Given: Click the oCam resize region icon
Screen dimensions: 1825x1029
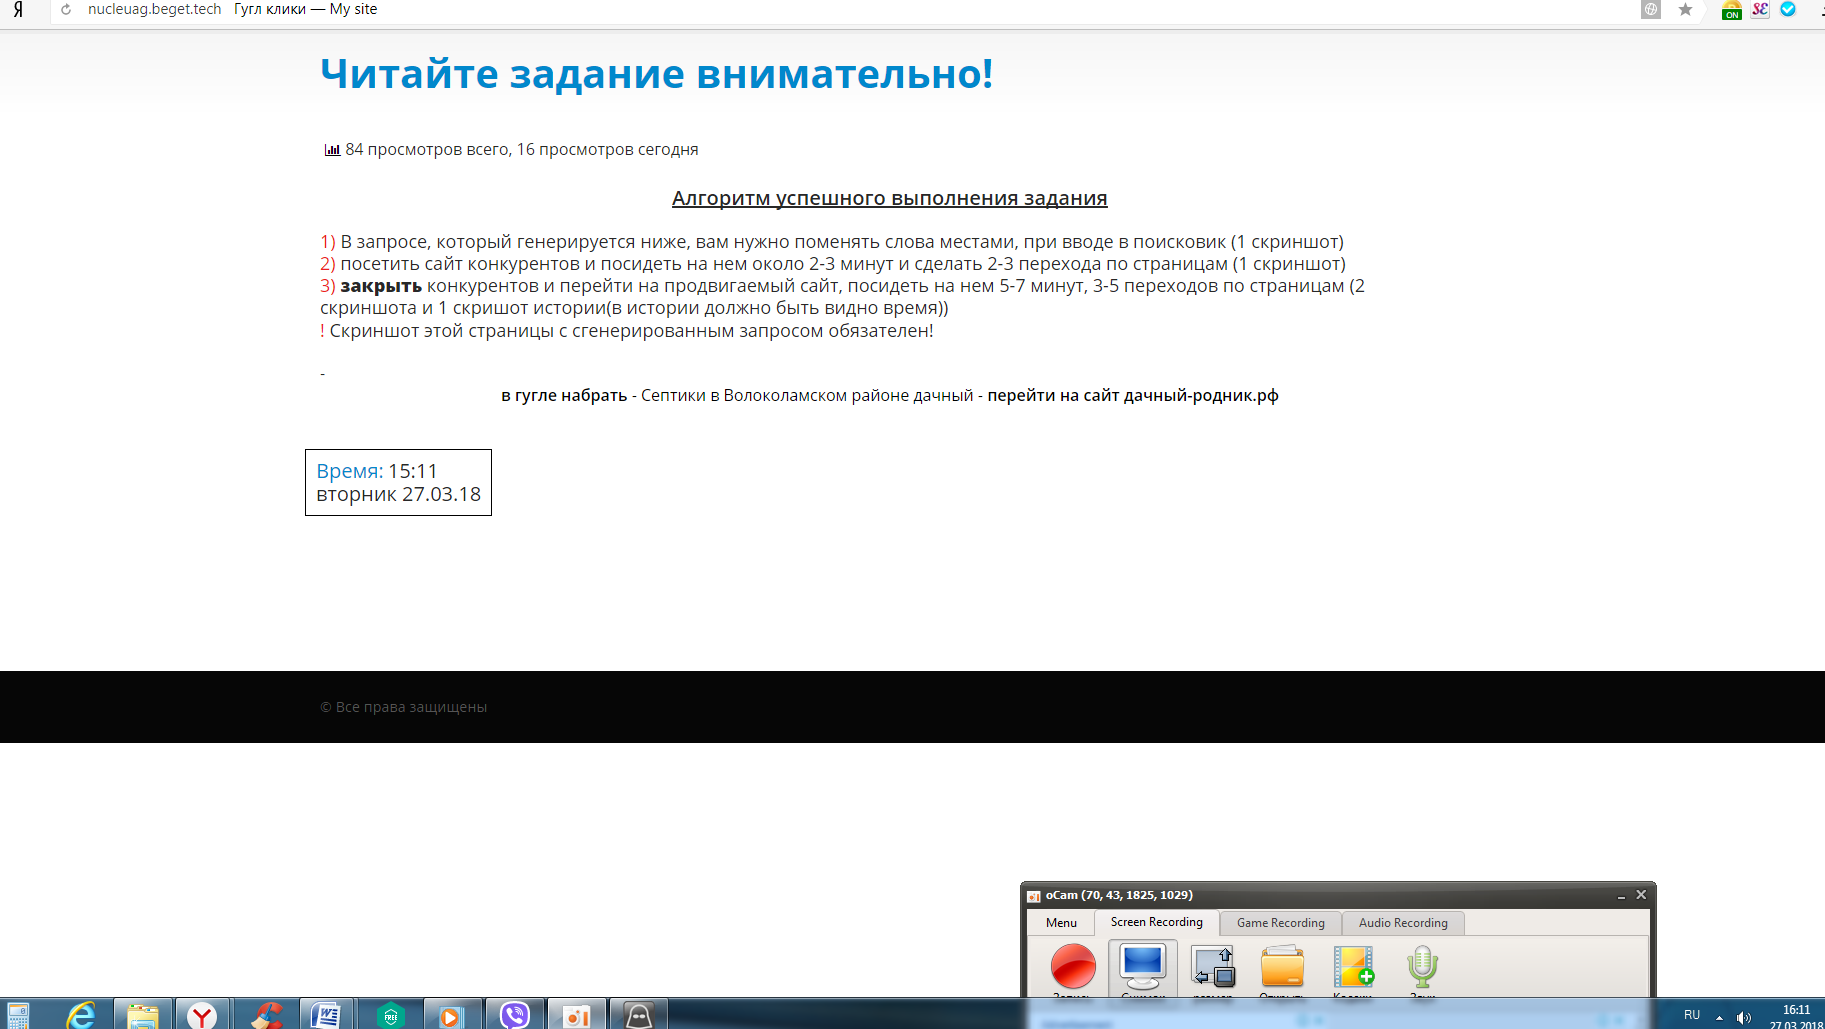Looking at the screenshot, I should coord(1213,967).
